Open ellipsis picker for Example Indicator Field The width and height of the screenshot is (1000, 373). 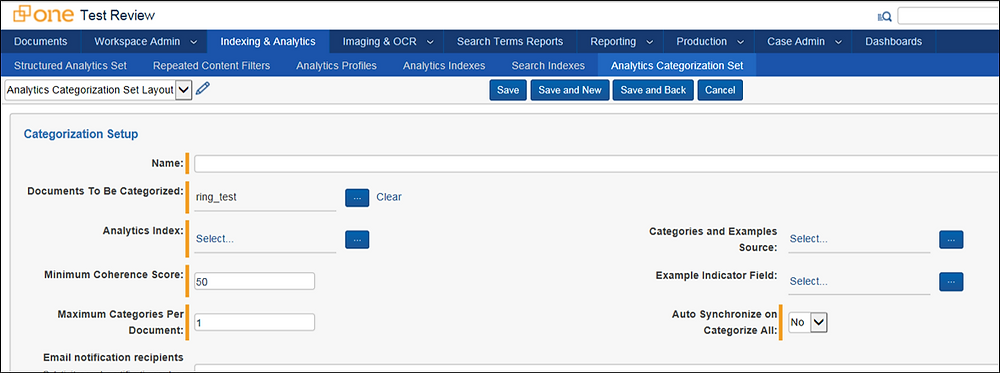point(951,282)
